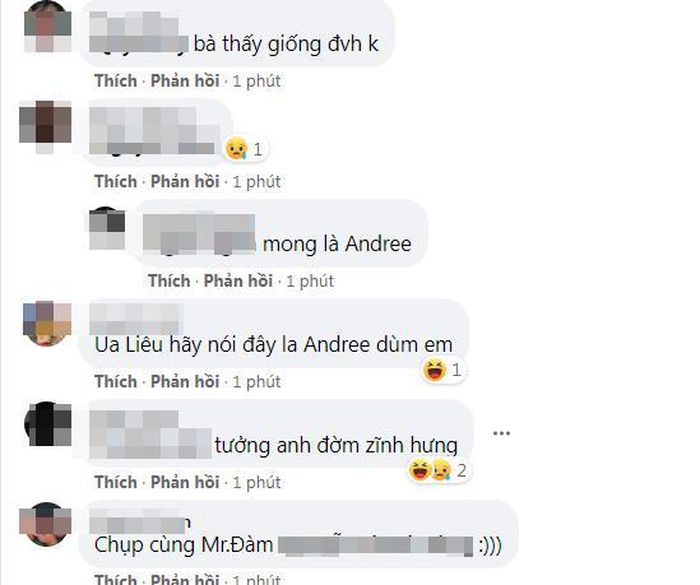
Task: Click the '1 phút' timestamp under 'mong là Andree'
Action: 310,281
